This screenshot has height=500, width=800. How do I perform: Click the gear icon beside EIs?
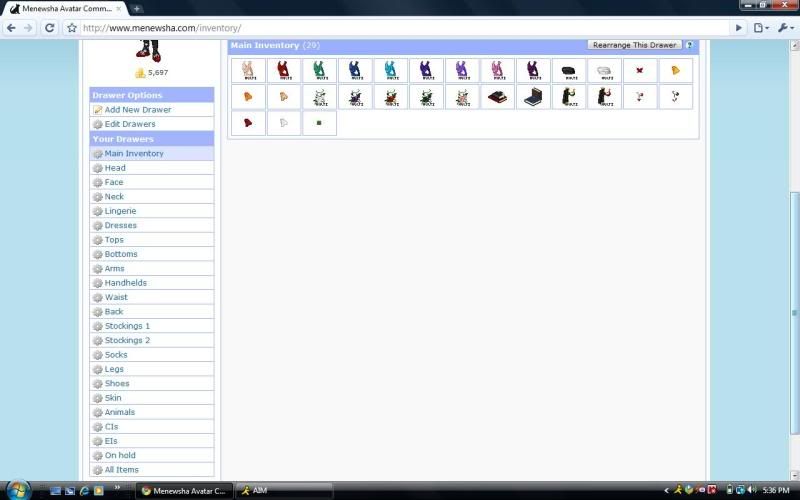point(97,441)
